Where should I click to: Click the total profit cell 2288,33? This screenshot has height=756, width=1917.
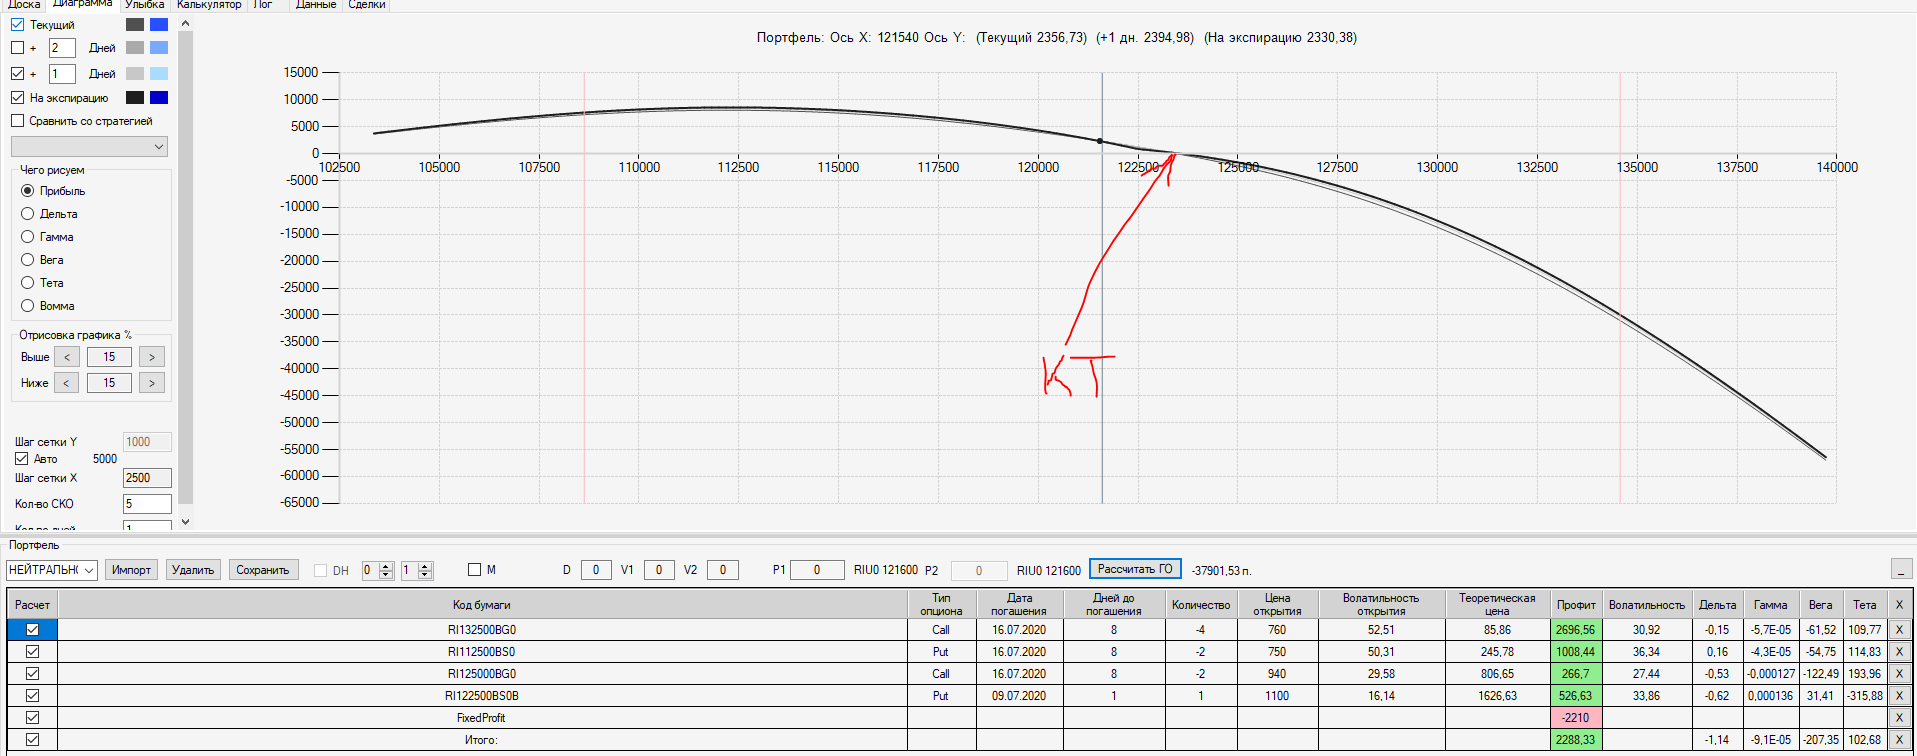[x=1576, y=740]
